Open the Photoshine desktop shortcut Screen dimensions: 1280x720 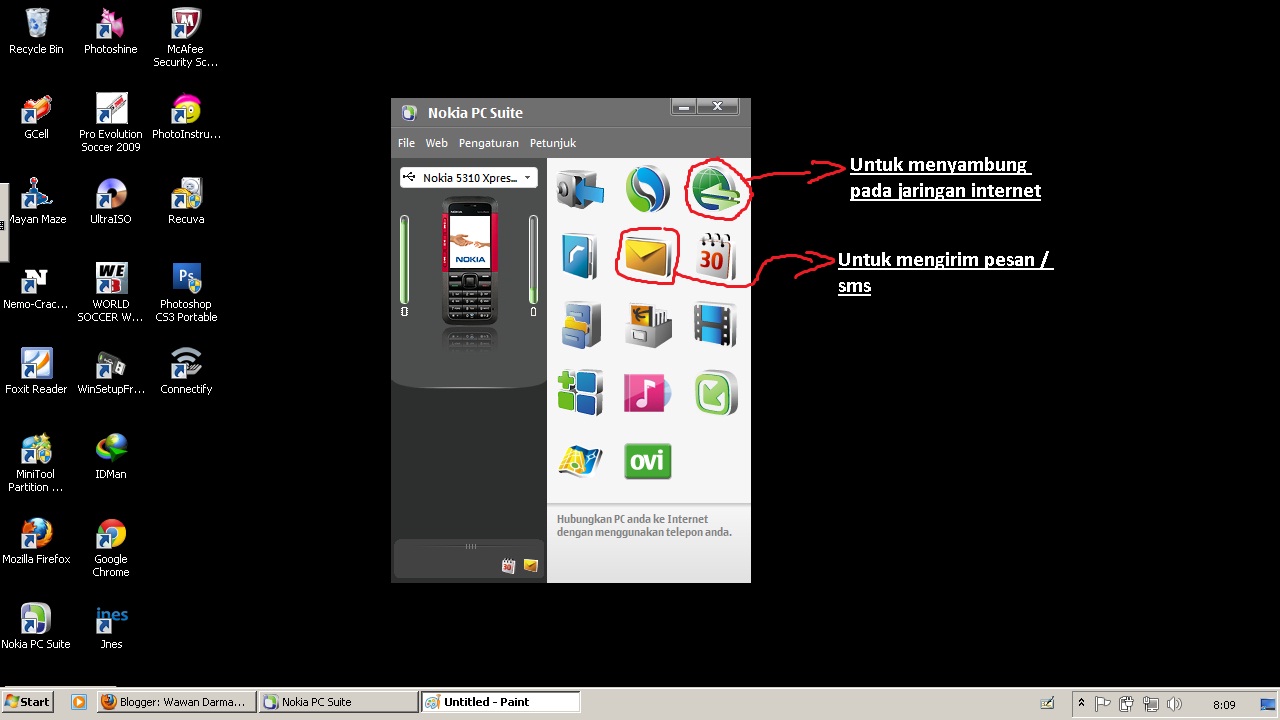[110, 31]
